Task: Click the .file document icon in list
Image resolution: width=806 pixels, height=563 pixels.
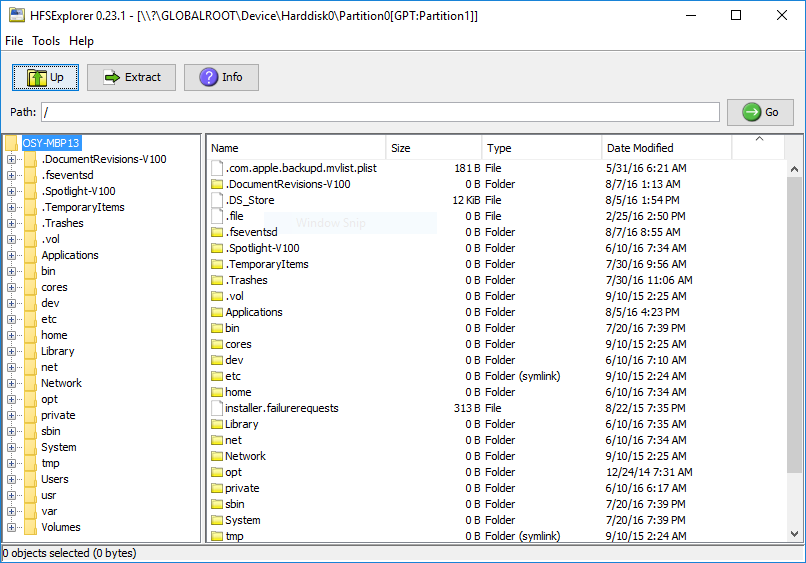Action: coord(217,216)
